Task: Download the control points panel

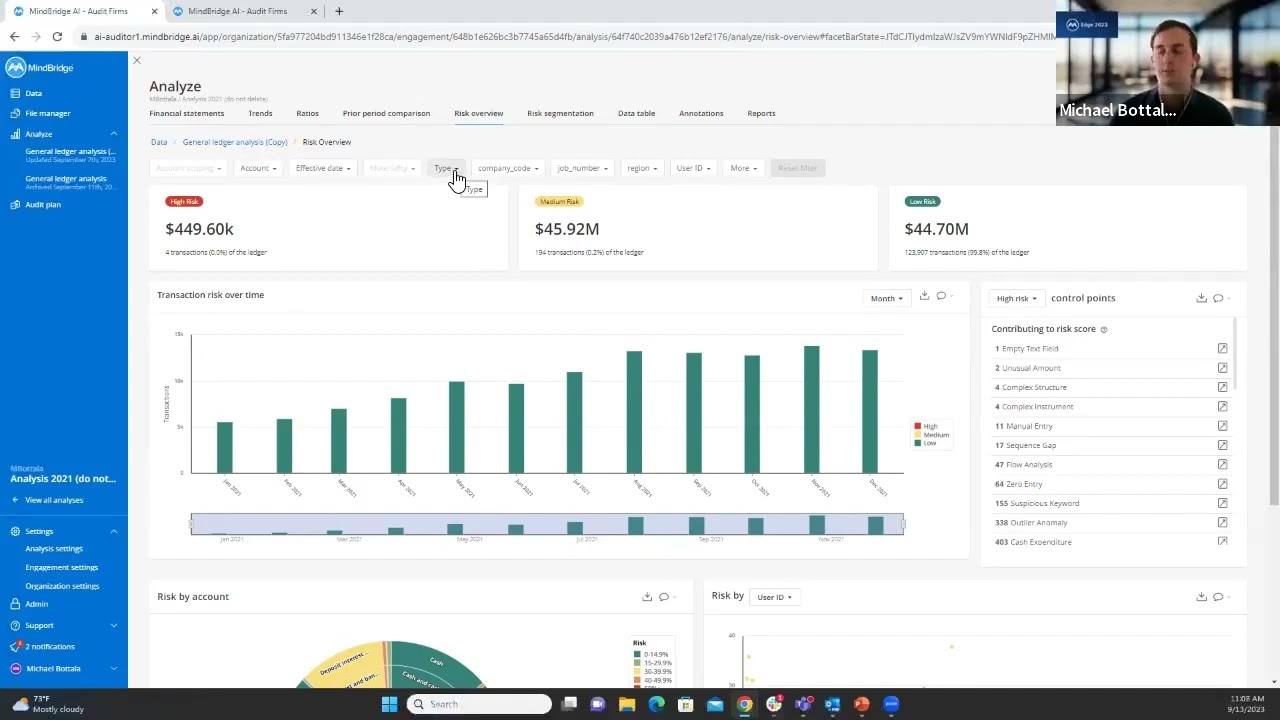Action: 1201,298
